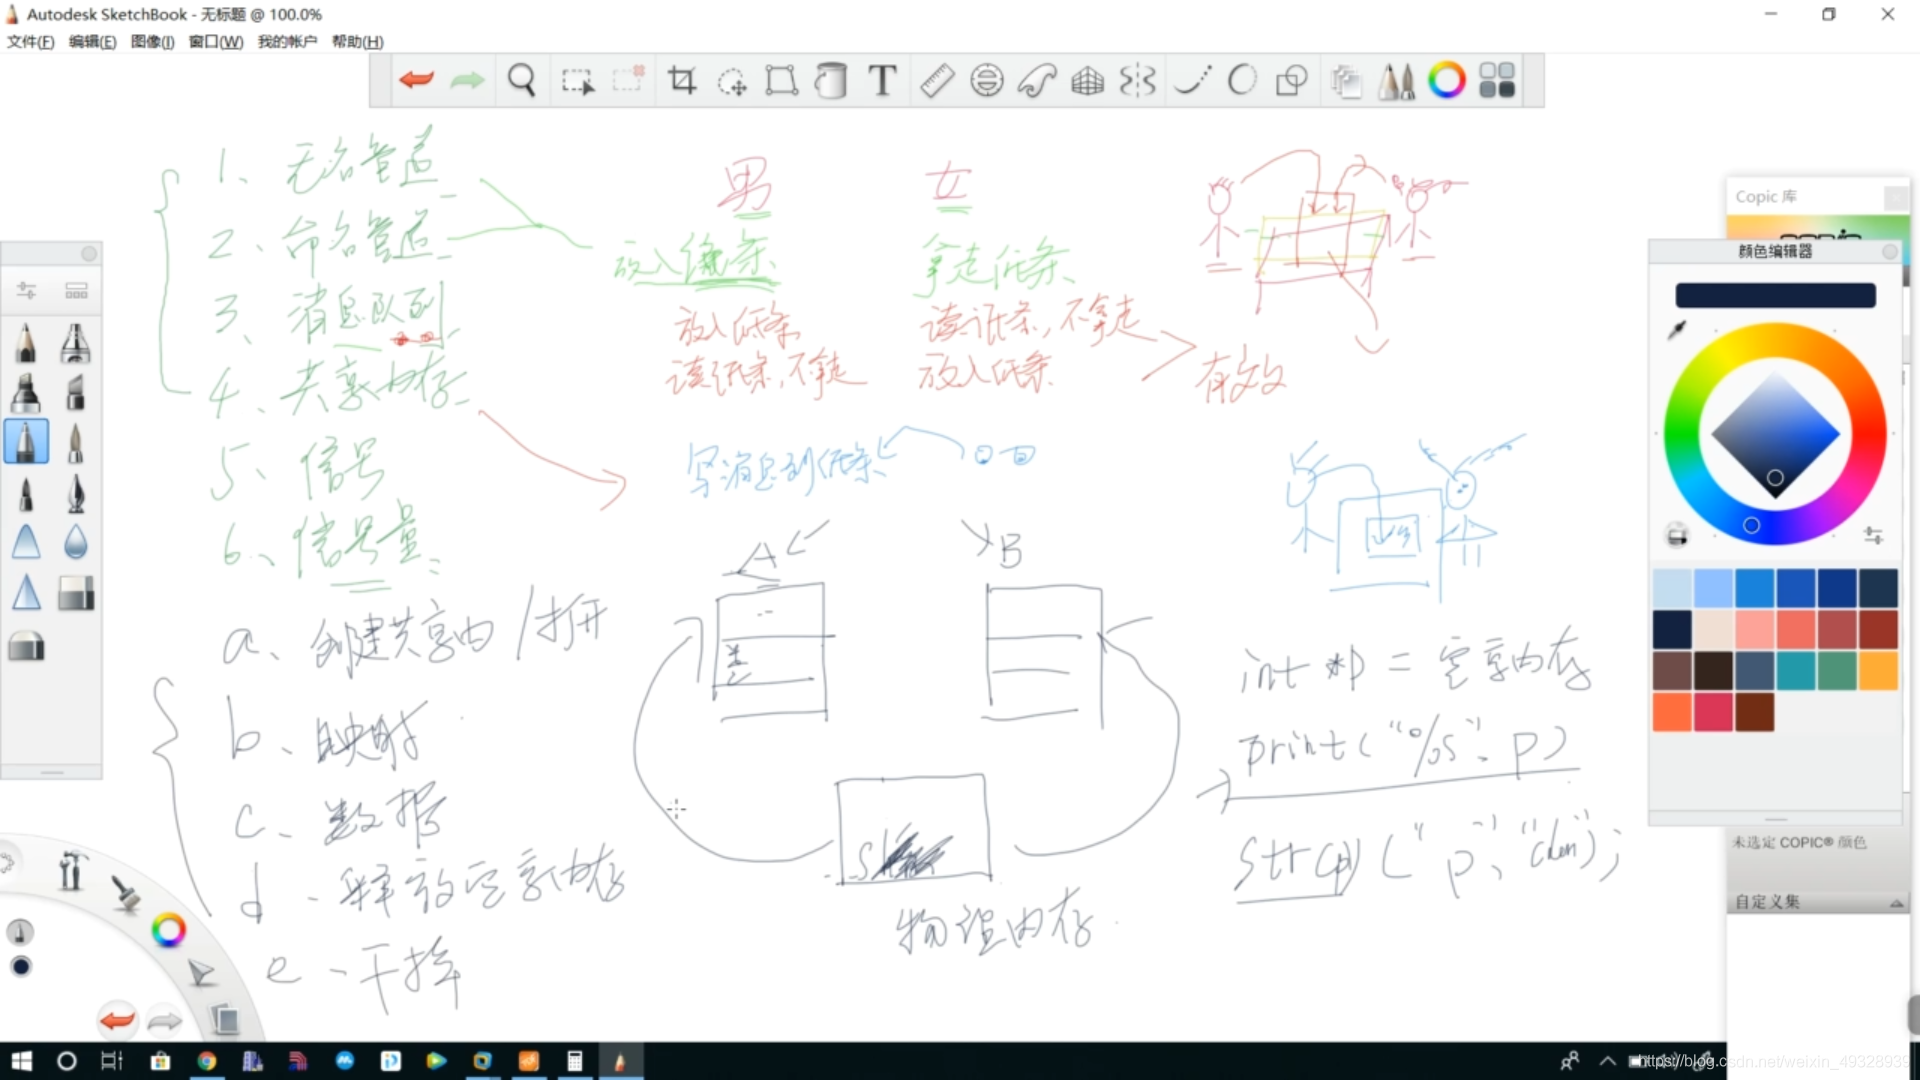This screenshot has height=1080, width=1920.
Task: Expand the brush palette via its bottom handle
Action: tap(52, 772)
